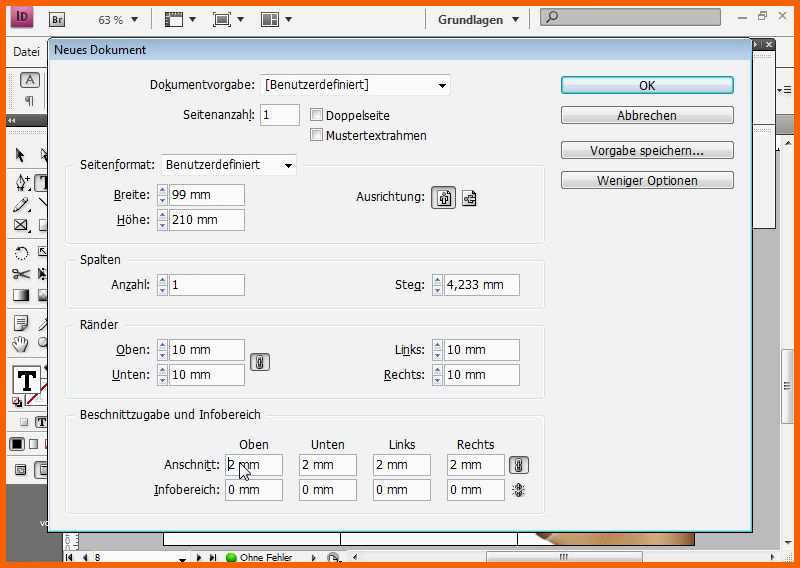Select the Scissors tool in toolbox
Image resolution: width=800 pixels, height=568 pixels.
click(21, 274)
